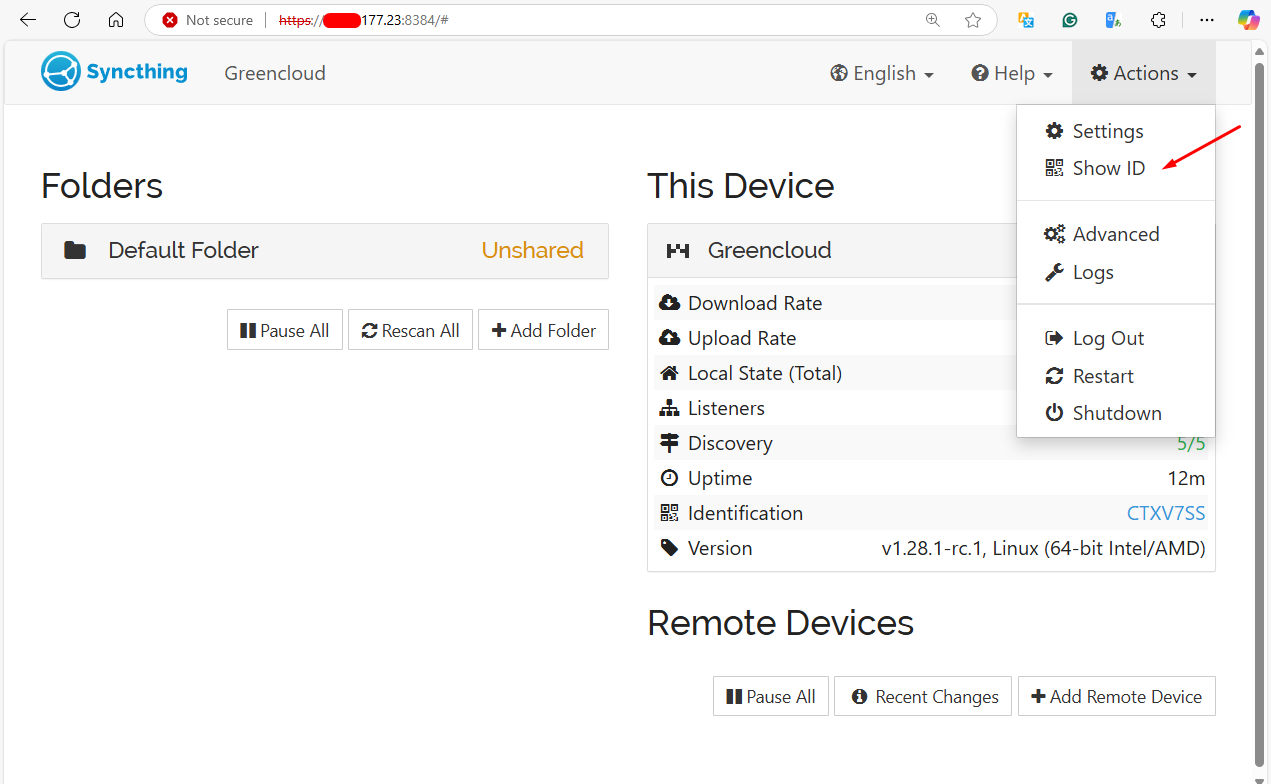Click the Default Folder folder icon

coord(75,250)
